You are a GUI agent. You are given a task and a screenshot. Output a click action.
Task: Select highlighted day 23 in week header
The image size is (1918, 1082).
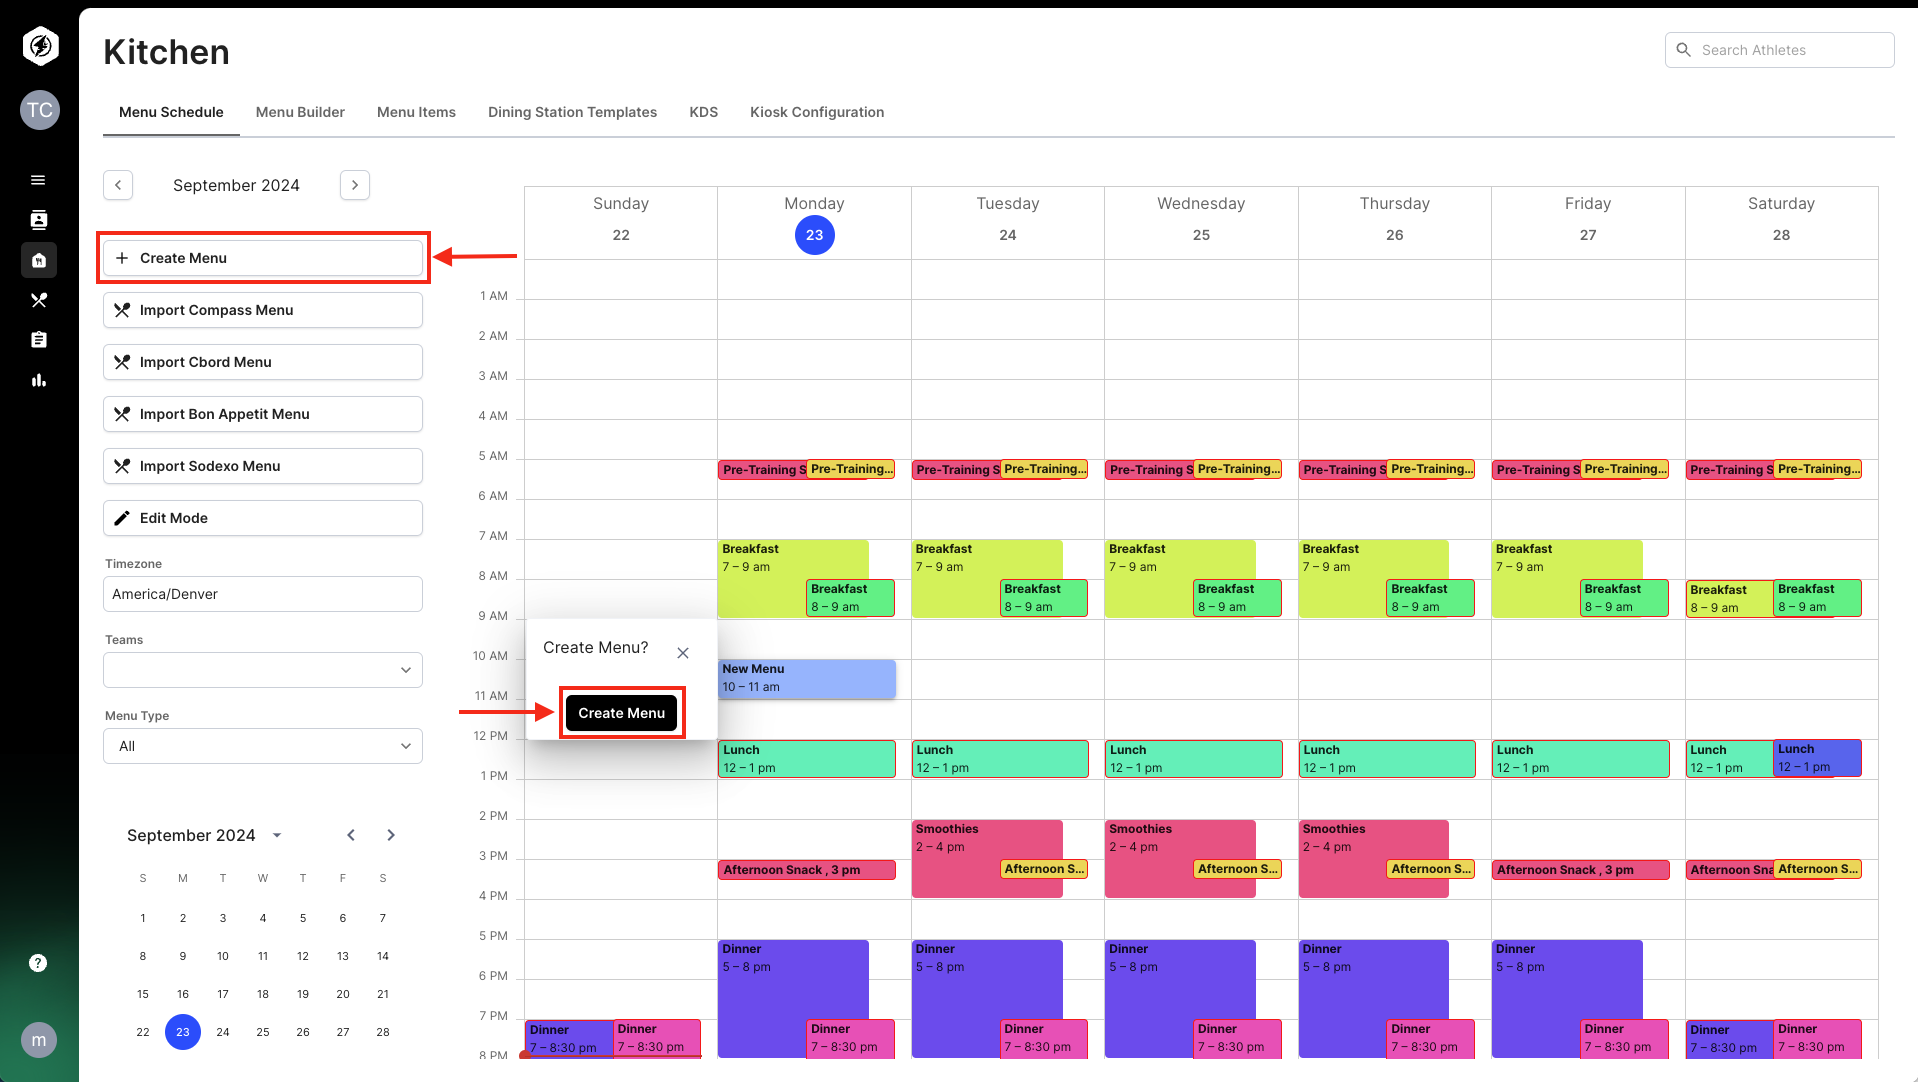coord(815,235)
